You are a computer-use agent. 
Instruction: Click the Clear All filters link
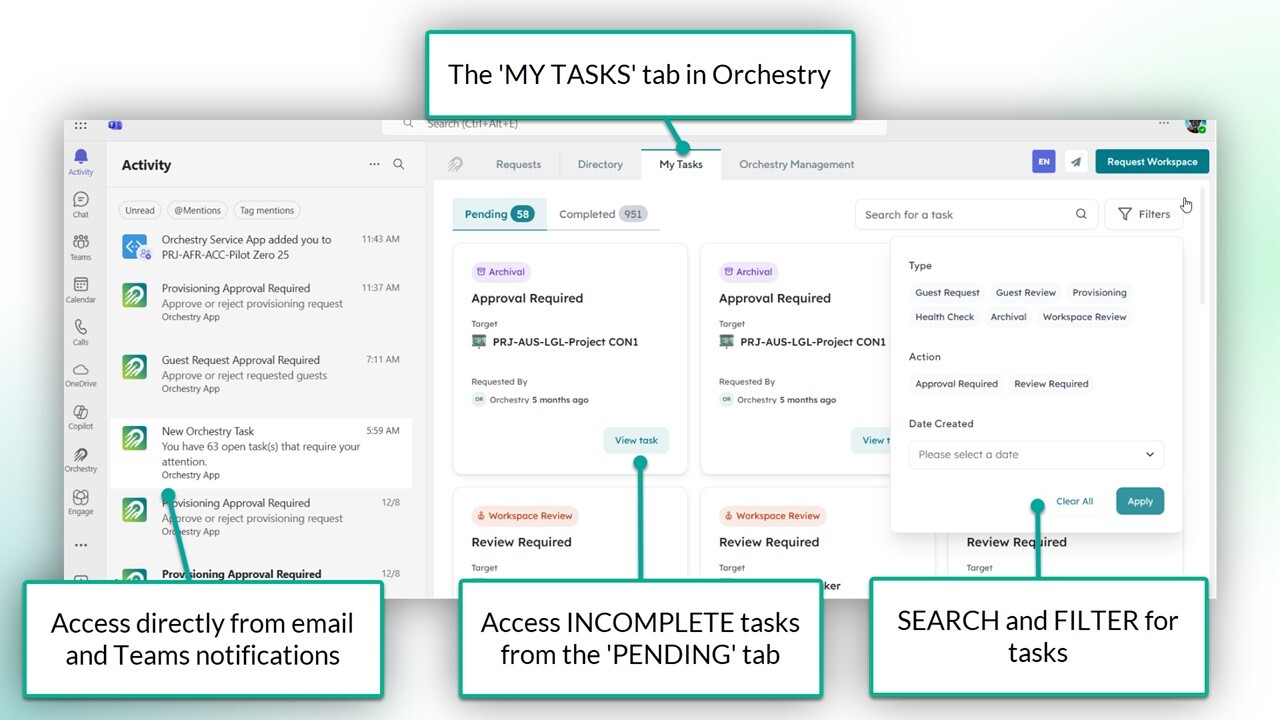point(1075,502)
